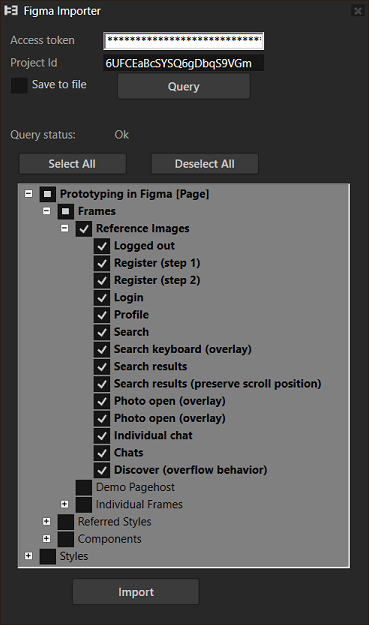Expand the Referred Styles node

[x=47, y=521]
